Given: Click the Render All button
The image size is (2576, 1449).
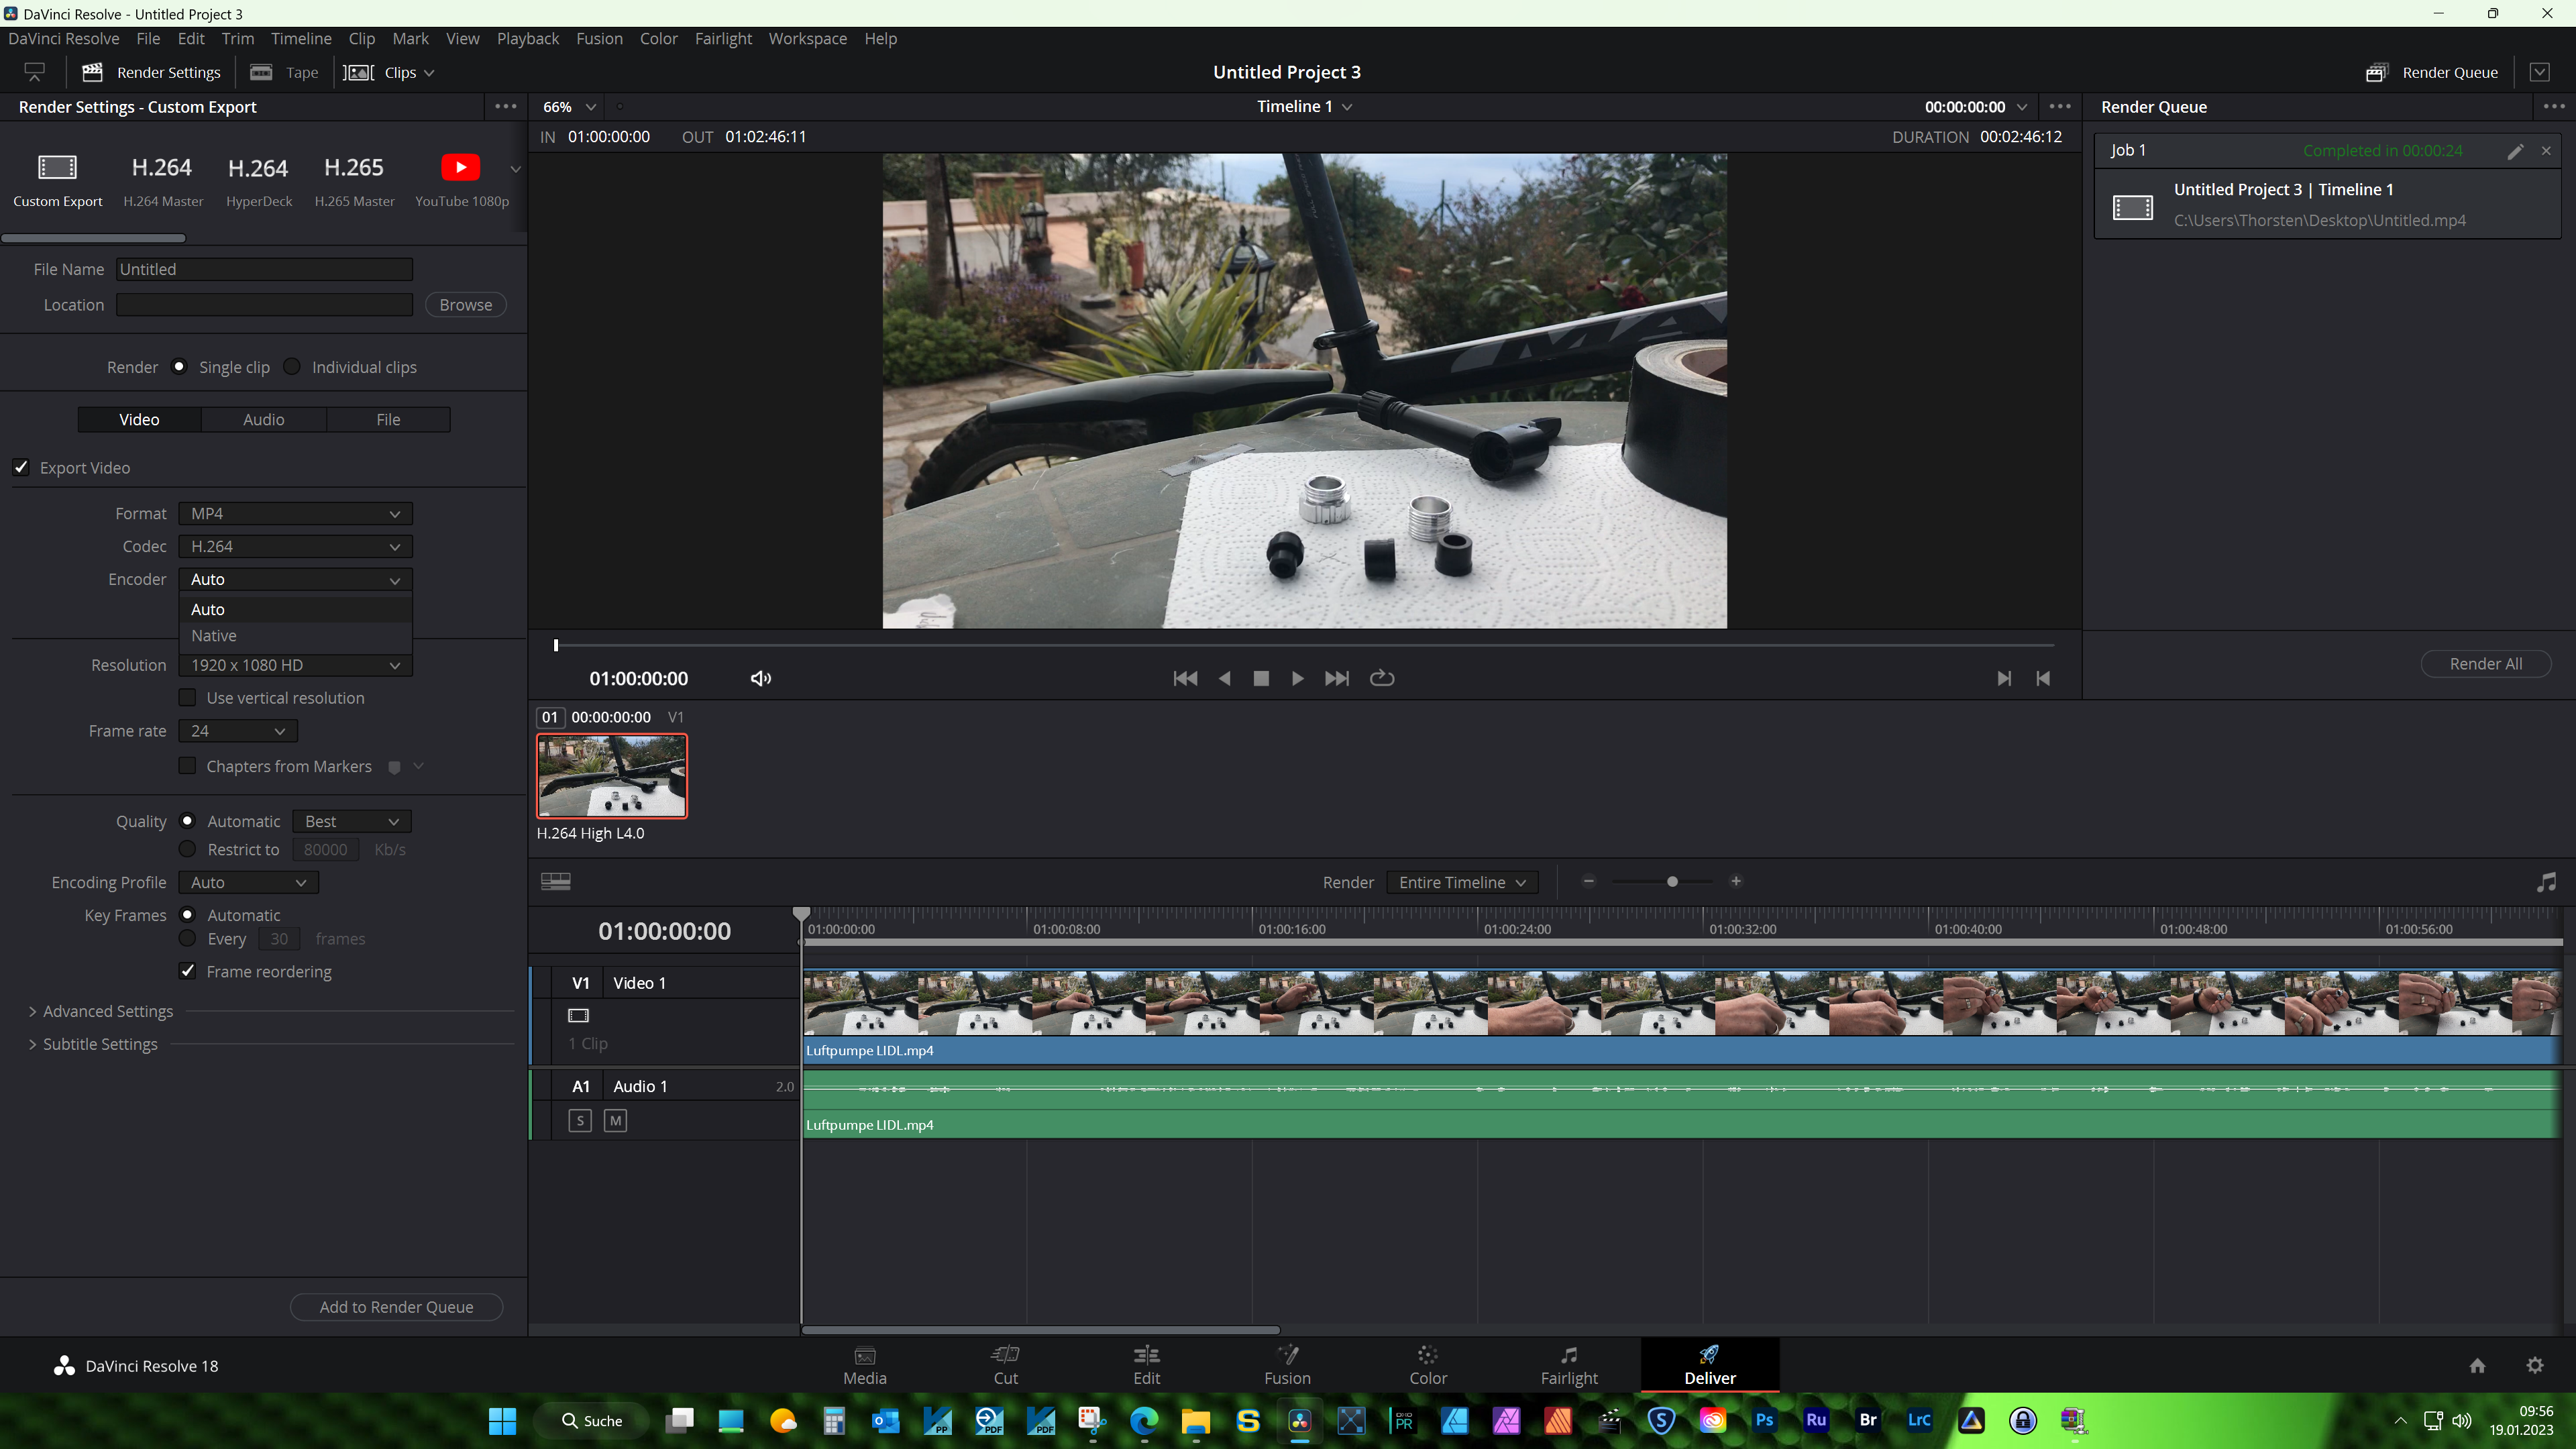Looking at the screenshot, I should (2485, 663).
